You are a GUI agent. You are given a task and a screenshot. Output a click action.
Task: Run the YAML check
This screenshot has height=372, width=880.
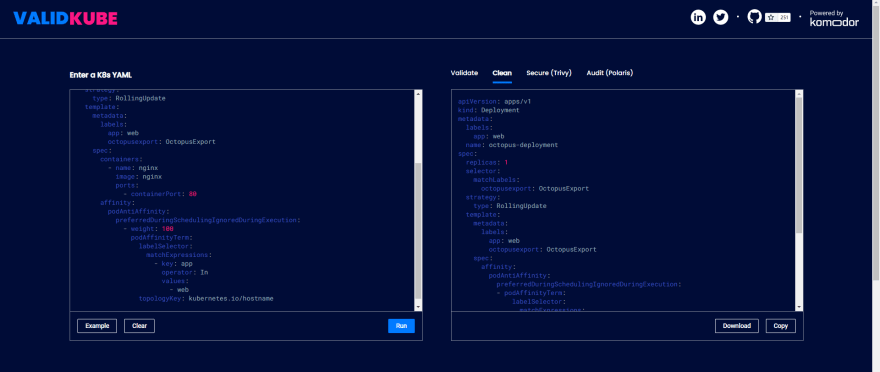coord(401,326)
